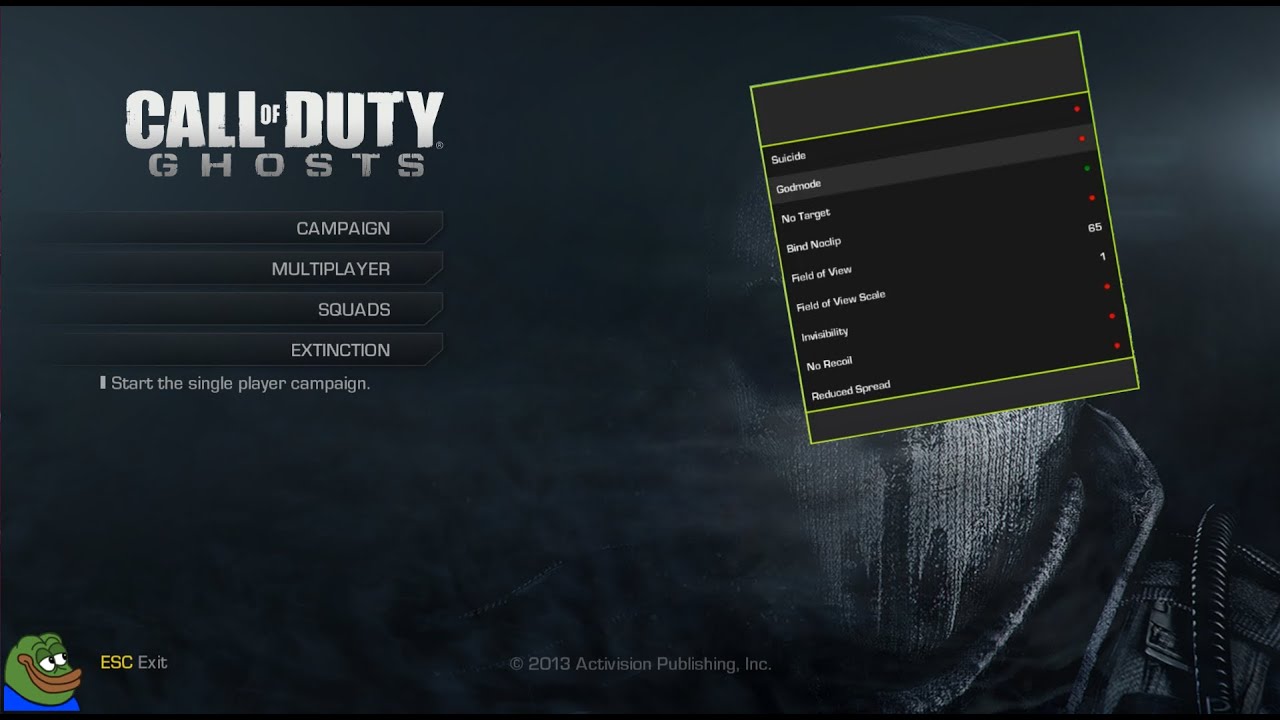The width and height of the screenshot is (1280, 720).
Task: Launch the EXTINCTION mode
Action: click(x=340, y=350)
